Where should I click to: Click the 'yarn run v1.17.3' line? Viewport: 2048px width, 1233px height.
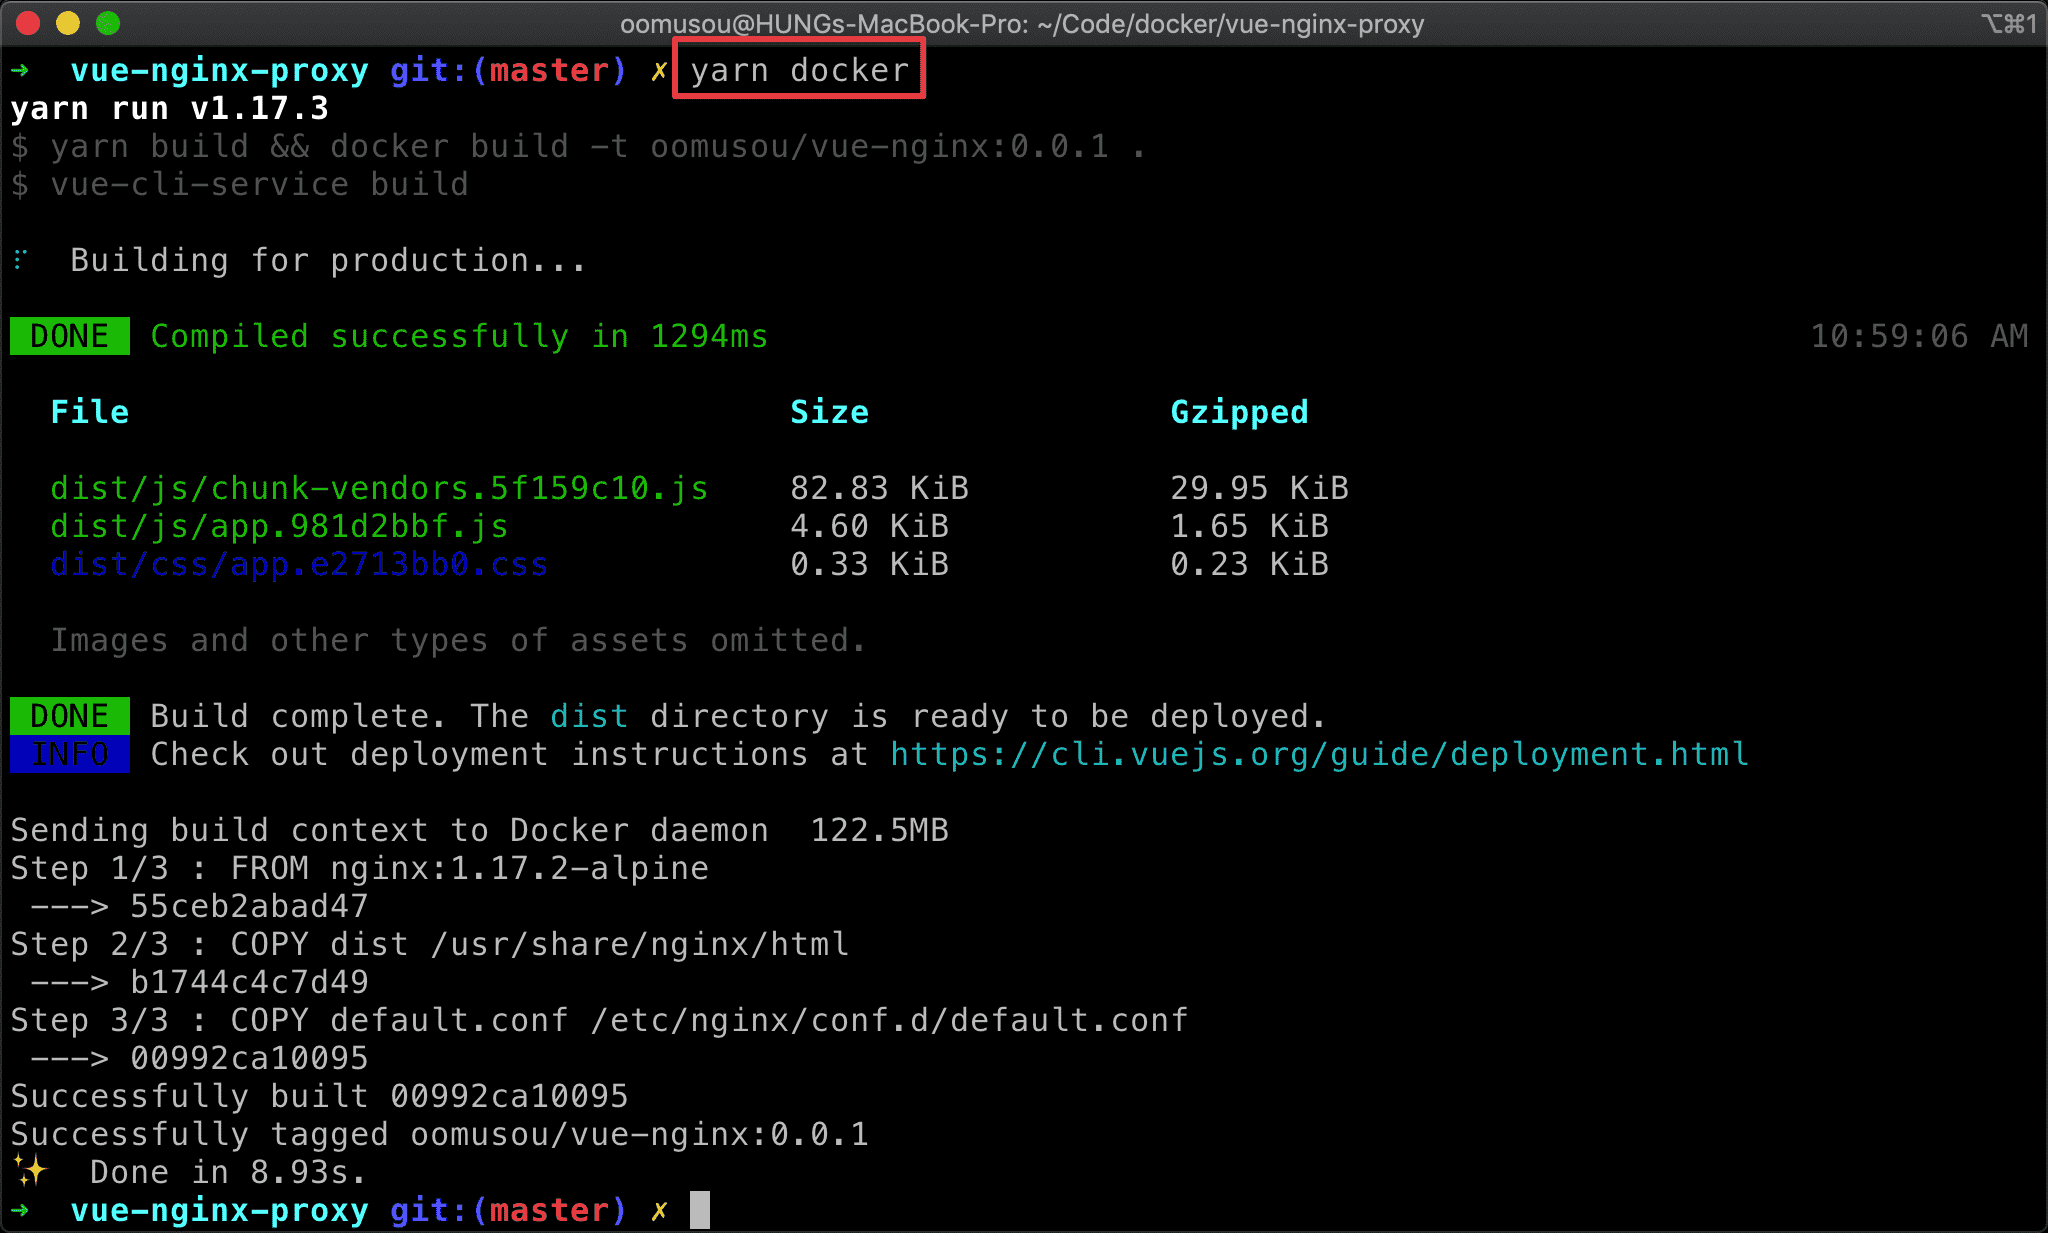point(169,108)
